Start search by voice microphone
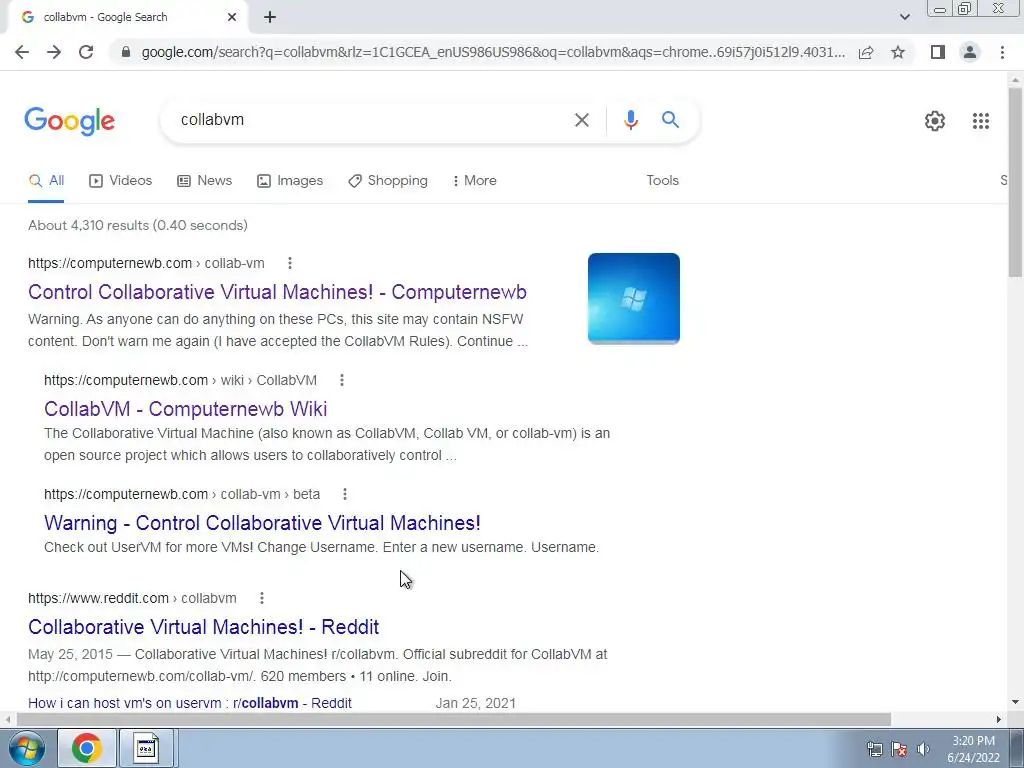Image resolution: width=1024 pixels, height=768 pixels. pyautogui.click(x=630, y=120)
